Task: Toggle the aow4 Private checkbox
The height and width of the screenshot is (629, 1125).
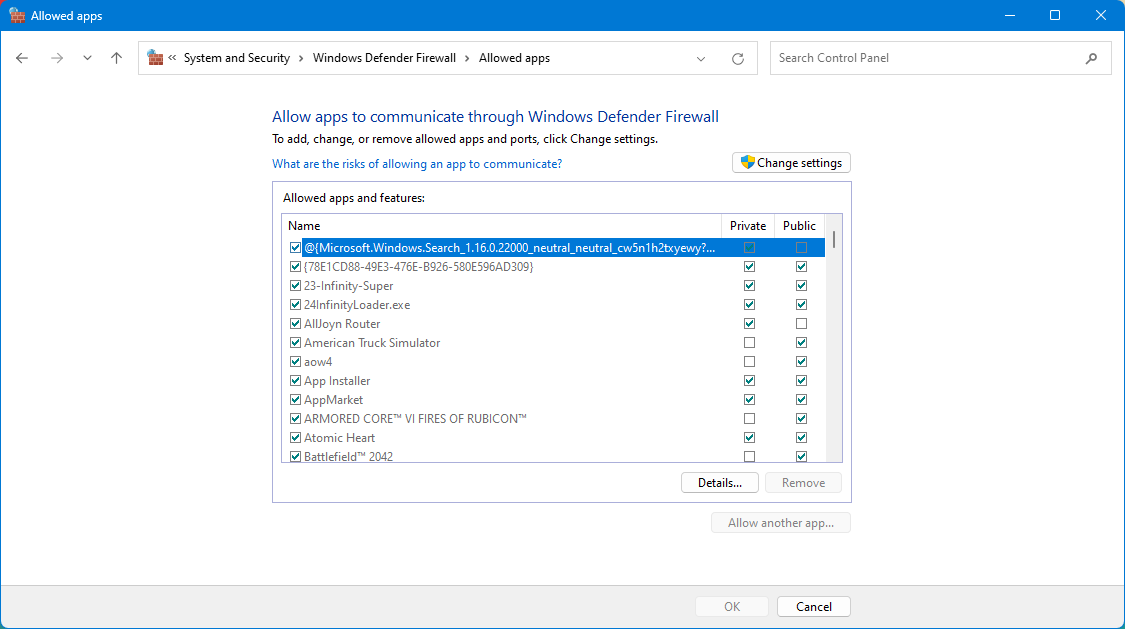Action: tap(750, 361)
